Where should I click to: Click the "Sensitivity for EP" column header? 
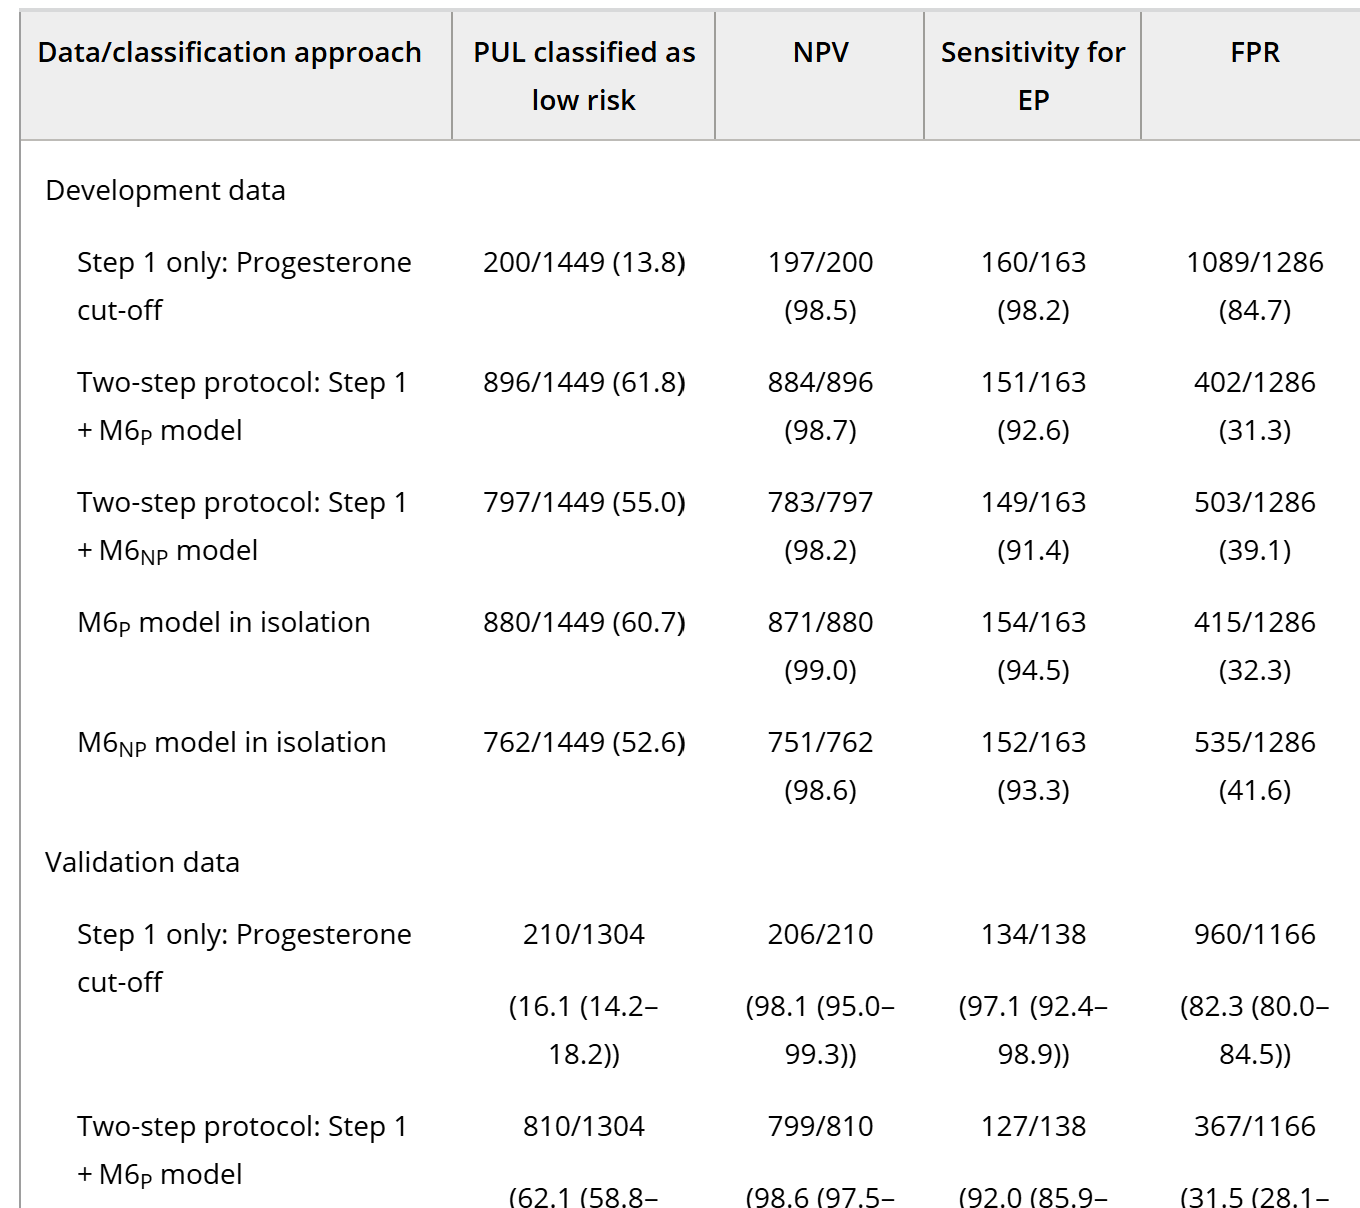pos(1033,76)
